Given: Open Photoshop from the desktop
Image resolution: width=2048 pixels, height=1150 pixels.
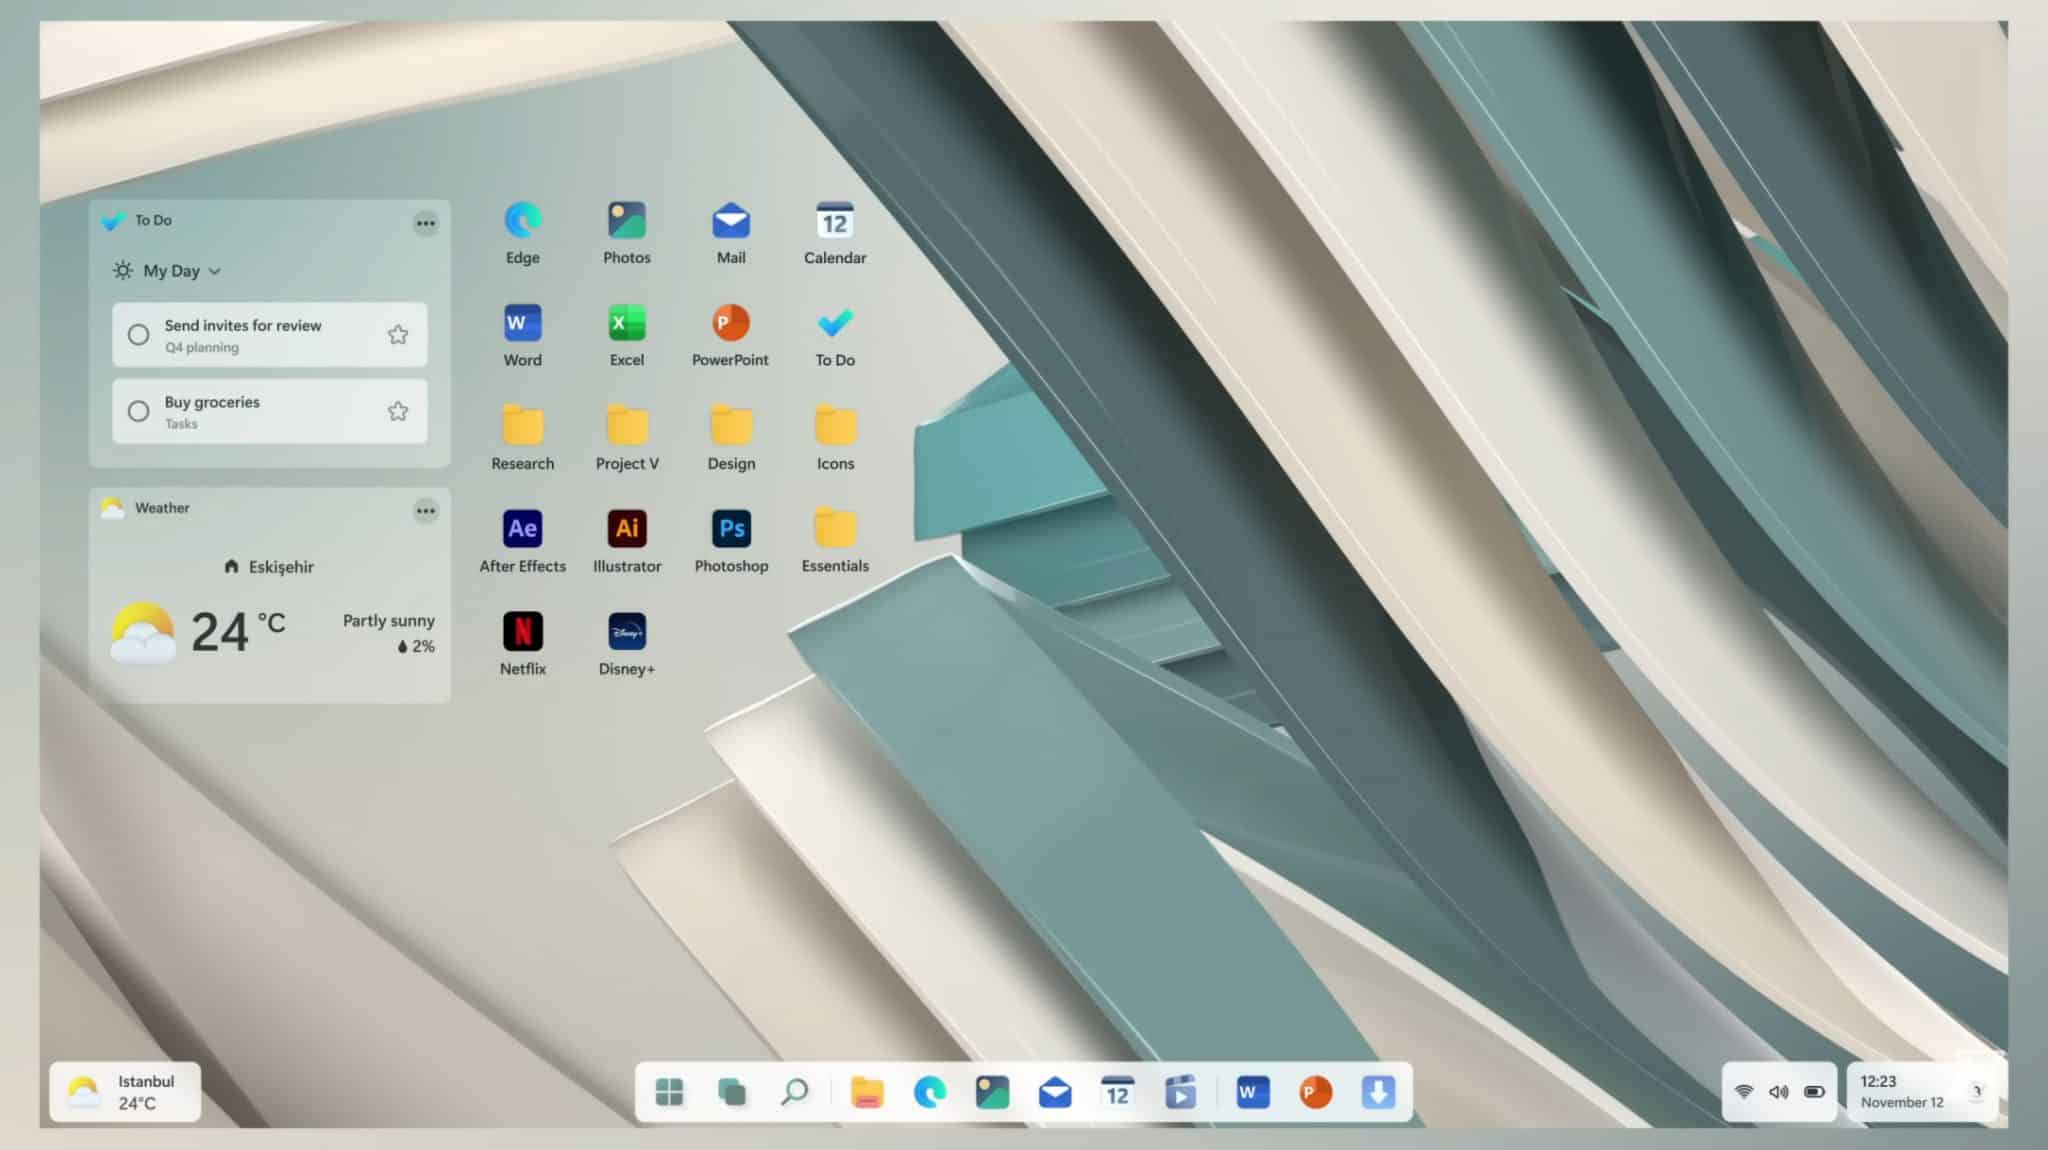Looking at the screenshot, I should 731,528.
